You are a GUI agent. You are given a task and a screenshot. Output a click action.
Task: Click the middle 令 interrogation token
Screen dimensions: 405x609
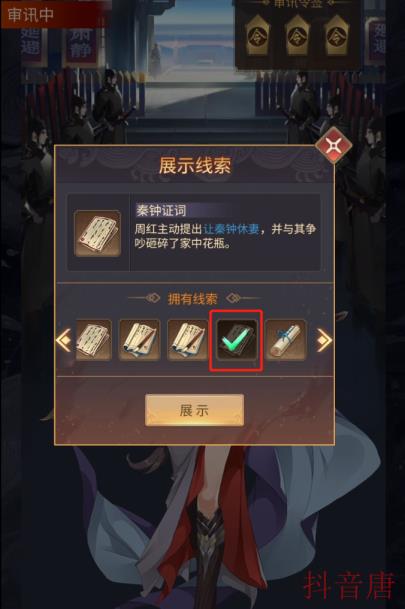[297, 36]
